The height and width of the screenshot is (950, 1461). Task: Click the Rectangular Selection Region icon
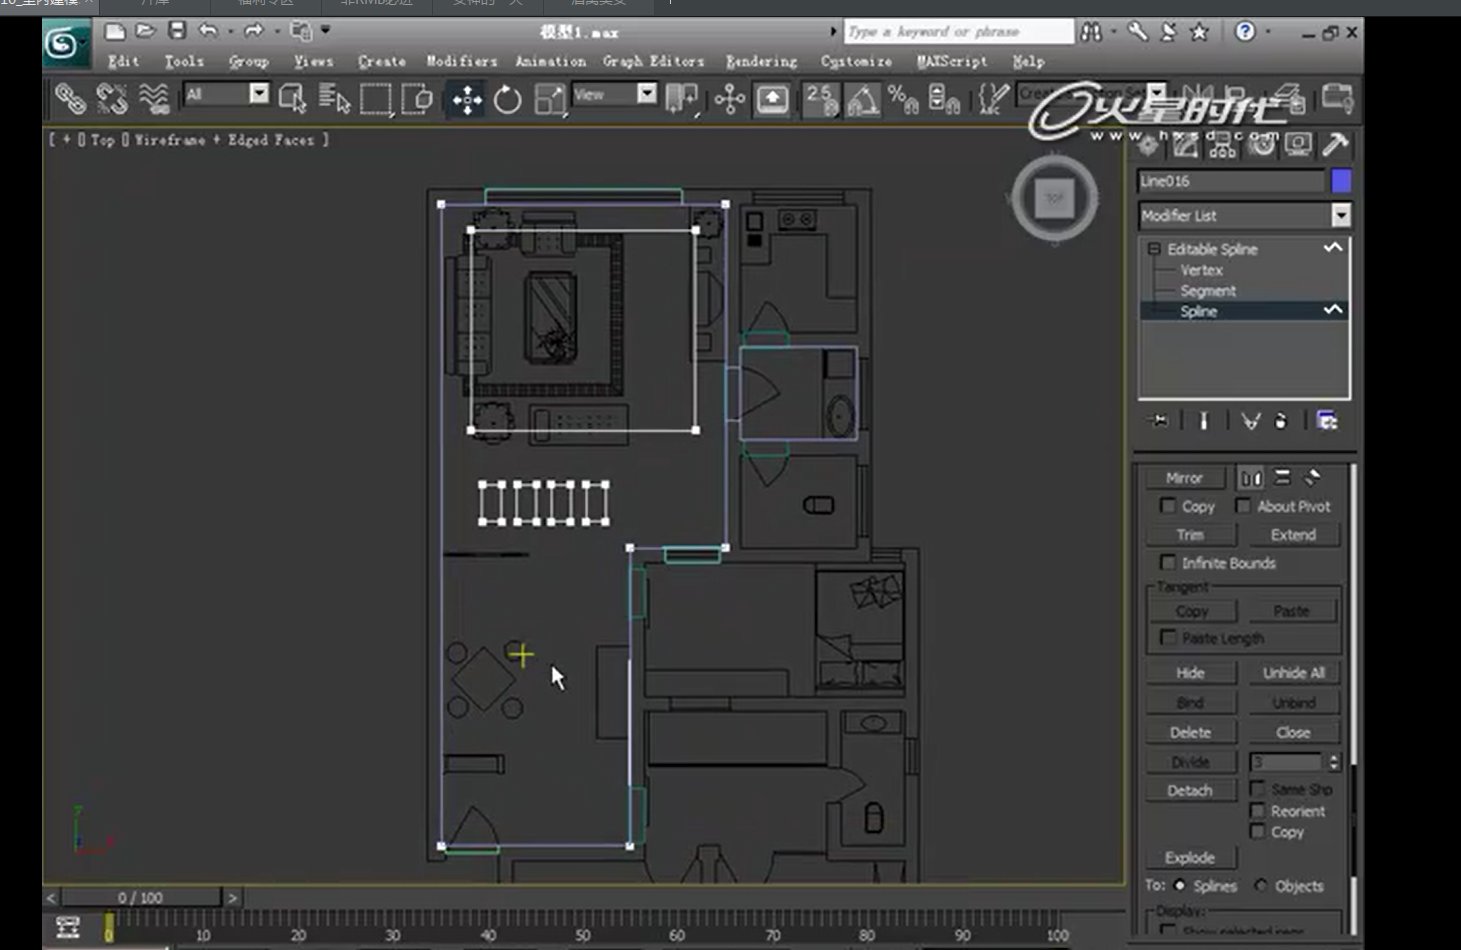coord(376,98)
